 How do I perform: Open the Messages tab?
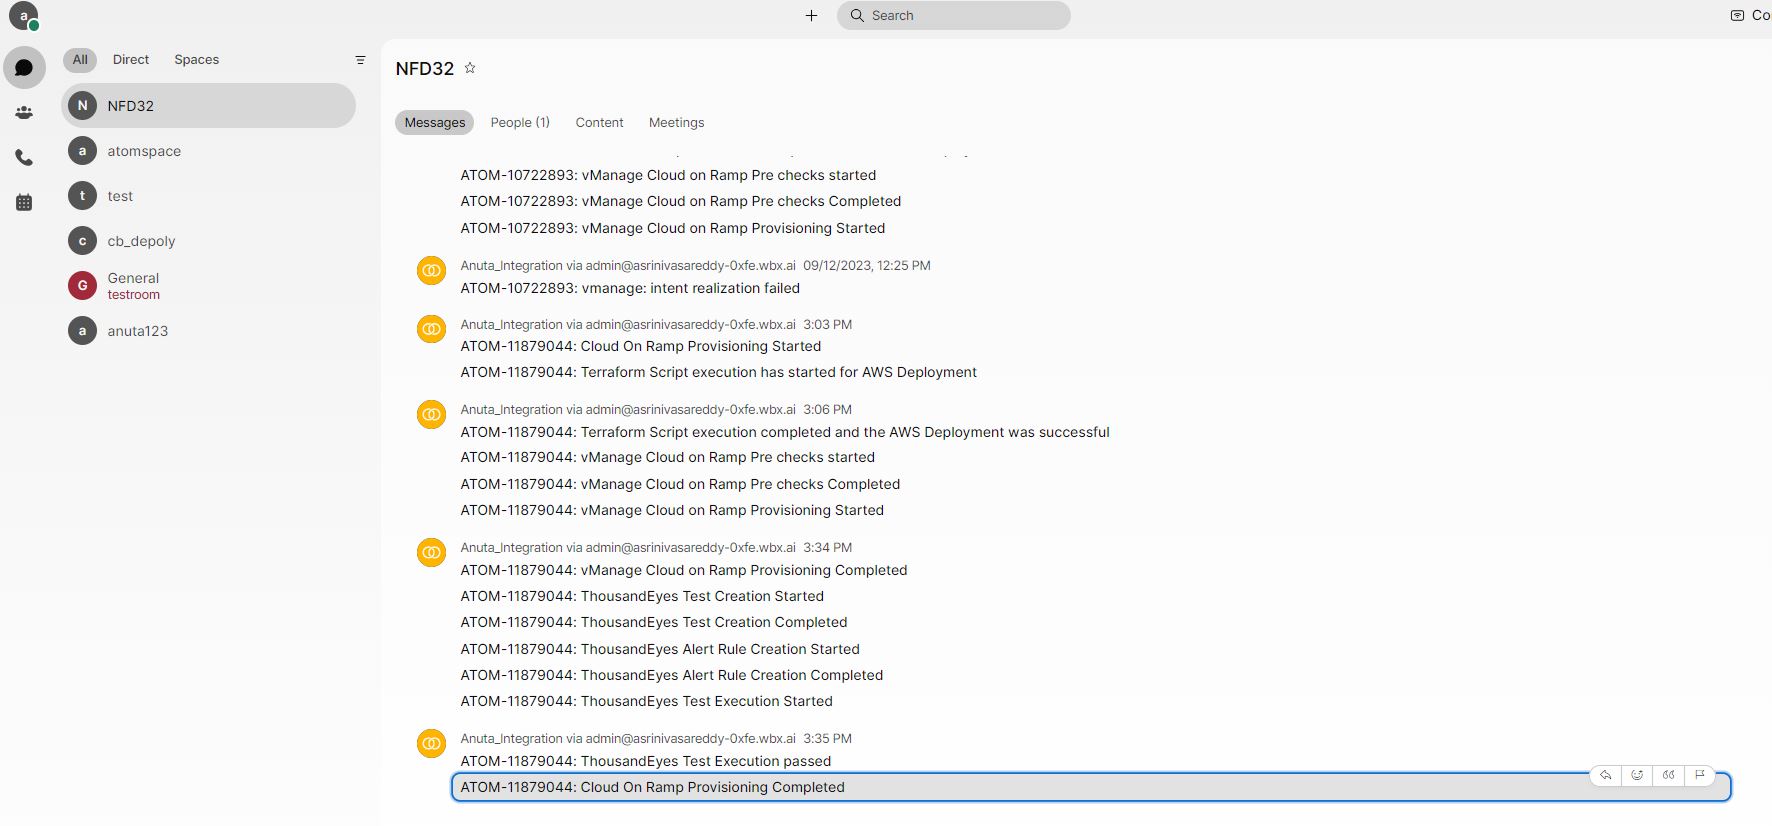(x=435, y=122)
